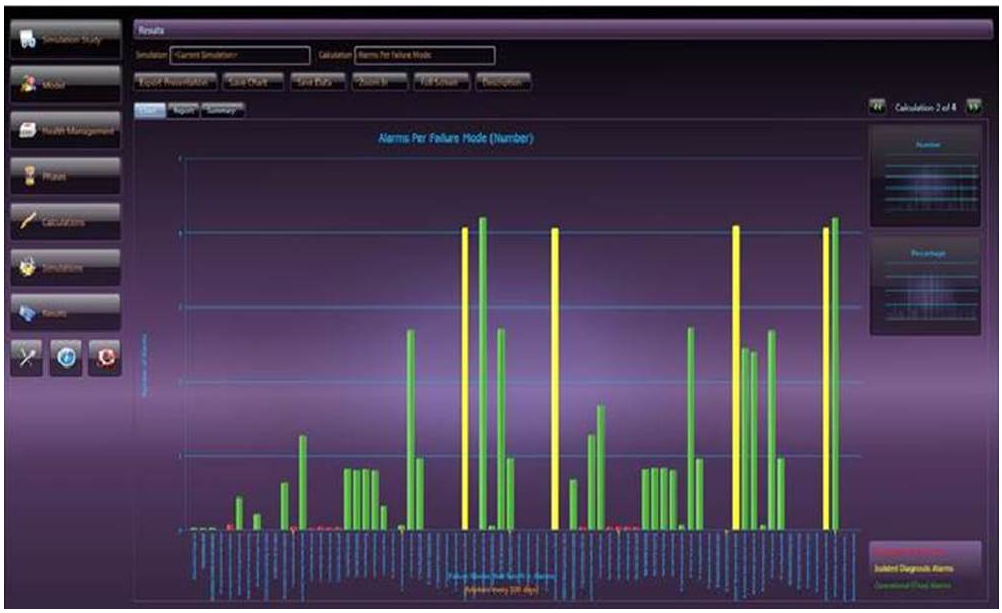
Task: Click the Export Presentation button
Action: [174, 82]
